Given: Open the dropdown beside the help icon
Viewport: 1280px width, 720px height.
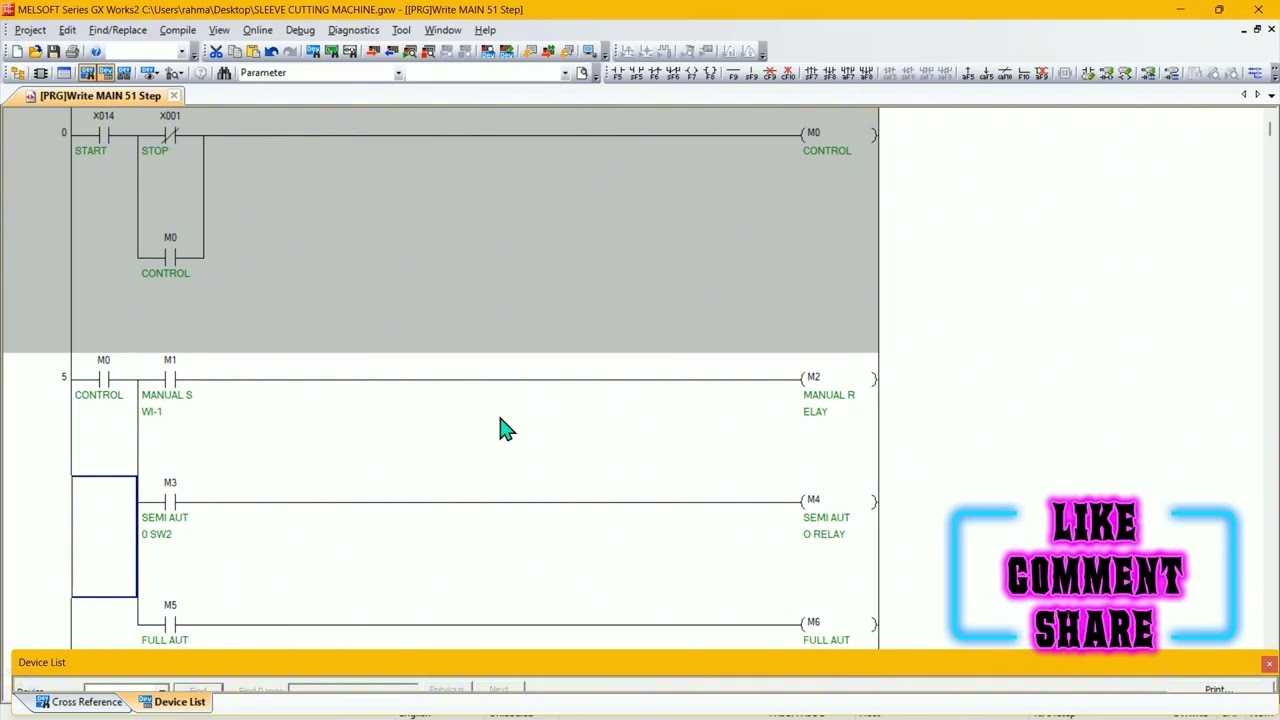Looking at the screenshot, I should point(181,51).
